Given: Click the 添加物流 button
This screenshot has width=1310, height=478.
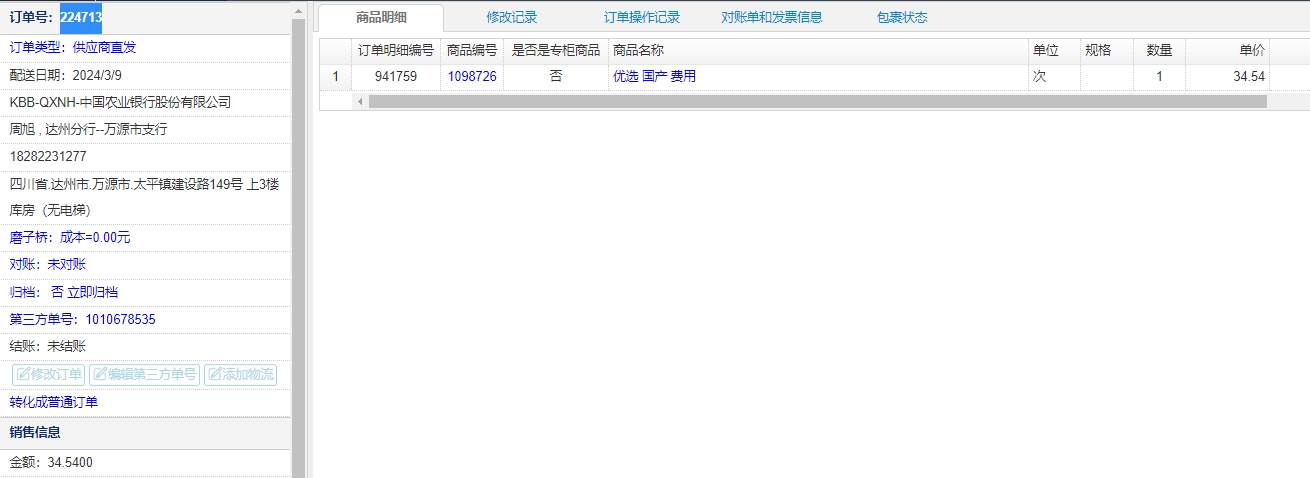Looking at the screenshot, I should [x=240, y=375].
